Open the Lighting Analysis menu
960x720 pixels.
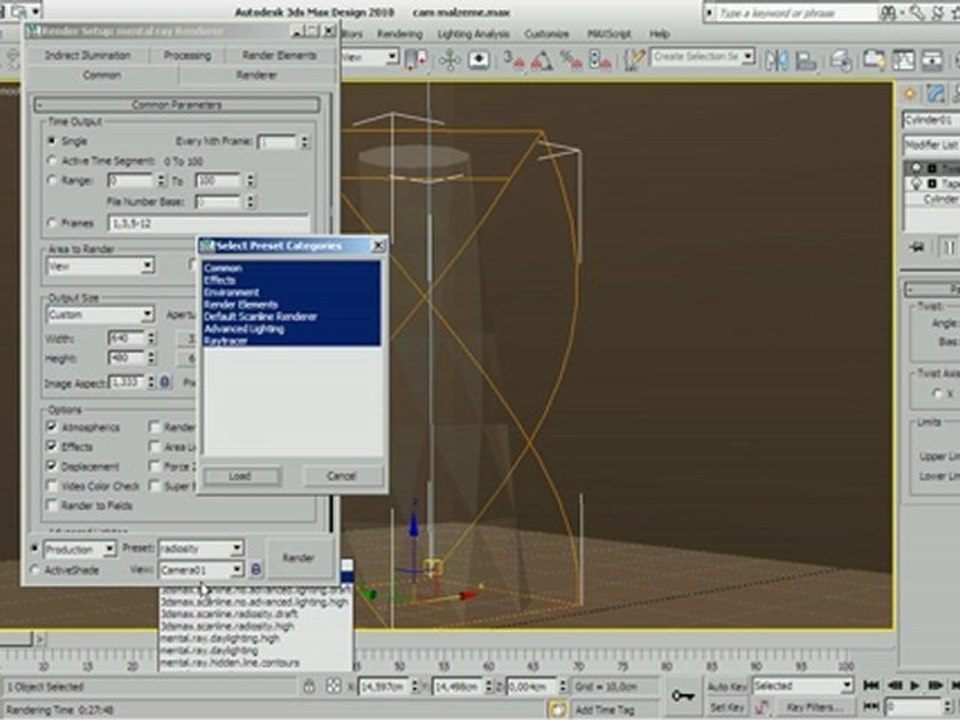pos(473,34)
